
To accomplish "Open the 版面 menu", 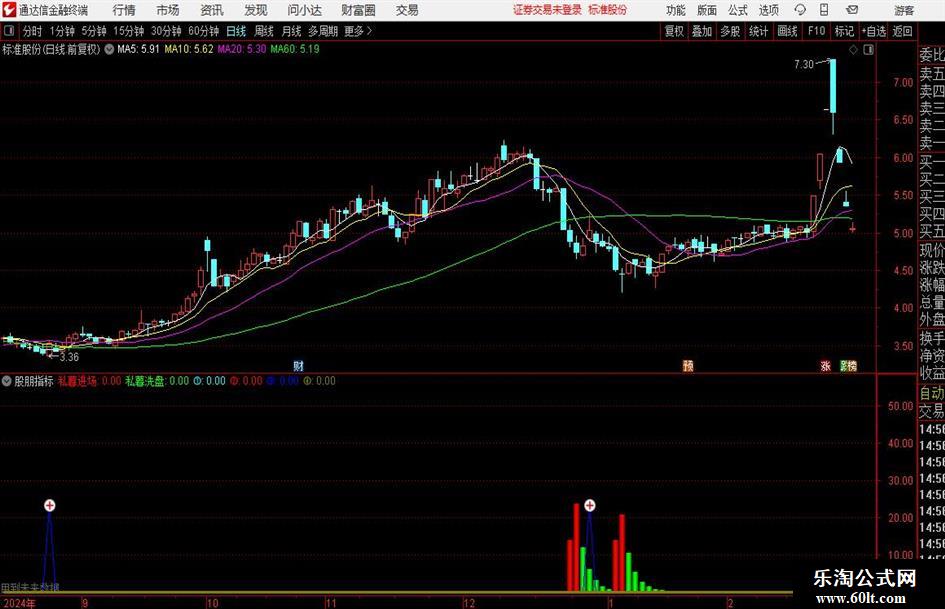I will click(x=707, y=10).
